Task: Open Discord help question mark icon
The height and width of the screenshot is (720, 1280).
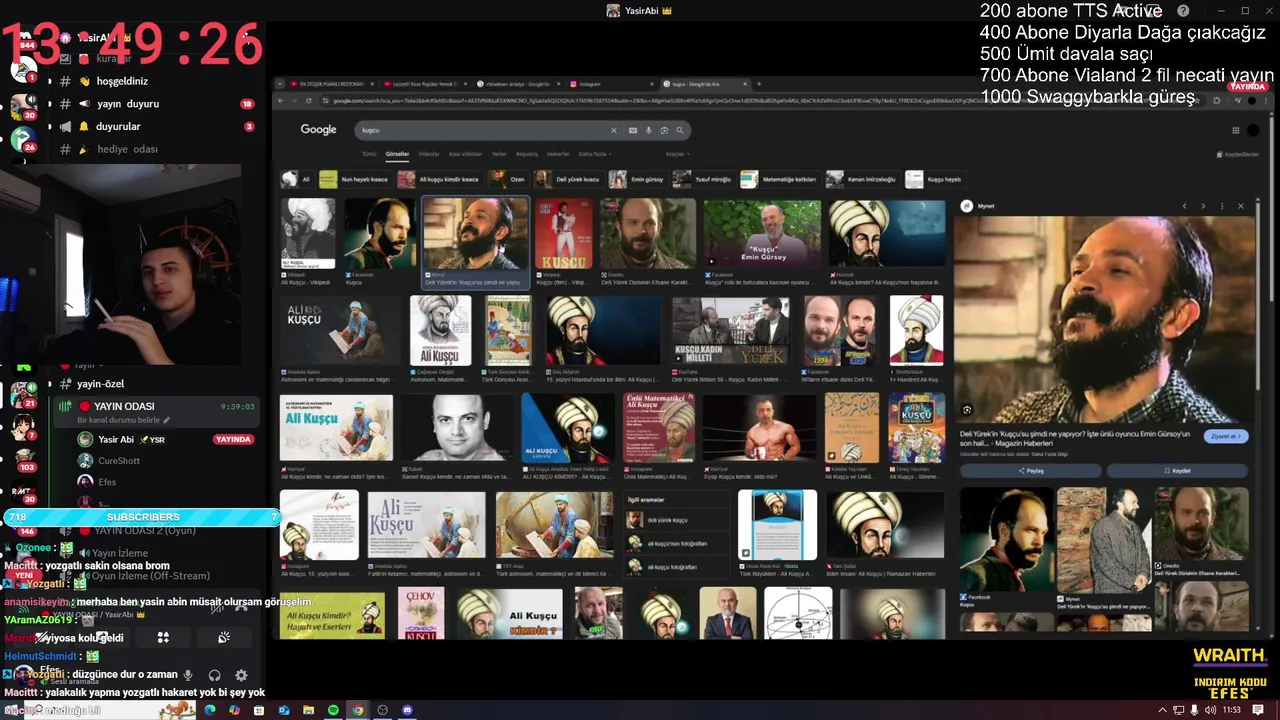Action: (1183, 11)
